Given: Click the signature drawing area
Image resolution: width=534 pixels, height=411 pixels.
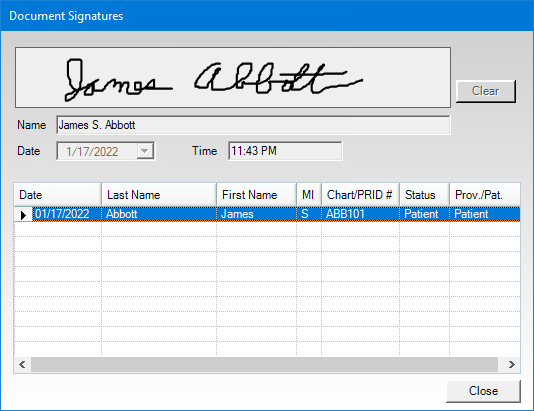Looking at the screenshot, I should 233,78.
